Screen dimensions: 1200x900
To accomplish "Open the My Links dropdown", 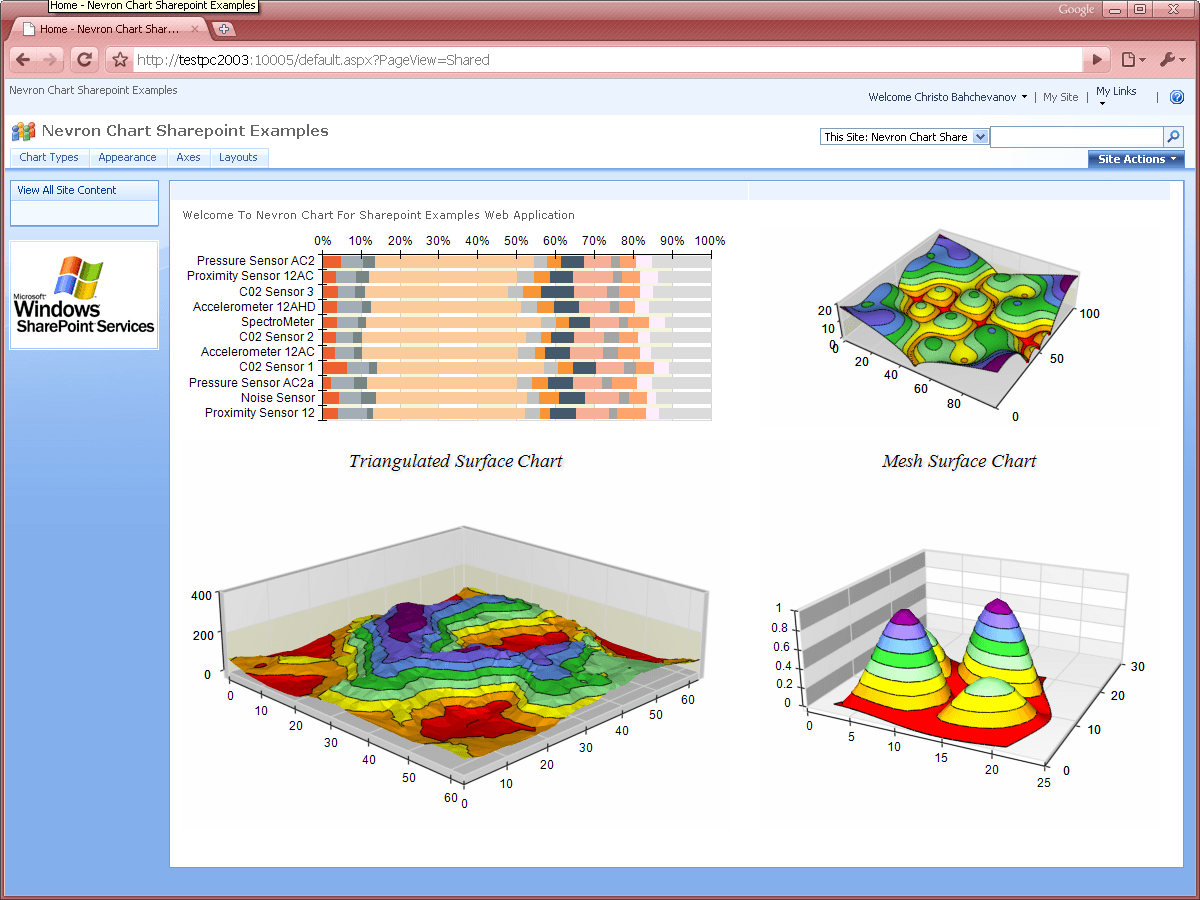I will tap(1116, 96).
